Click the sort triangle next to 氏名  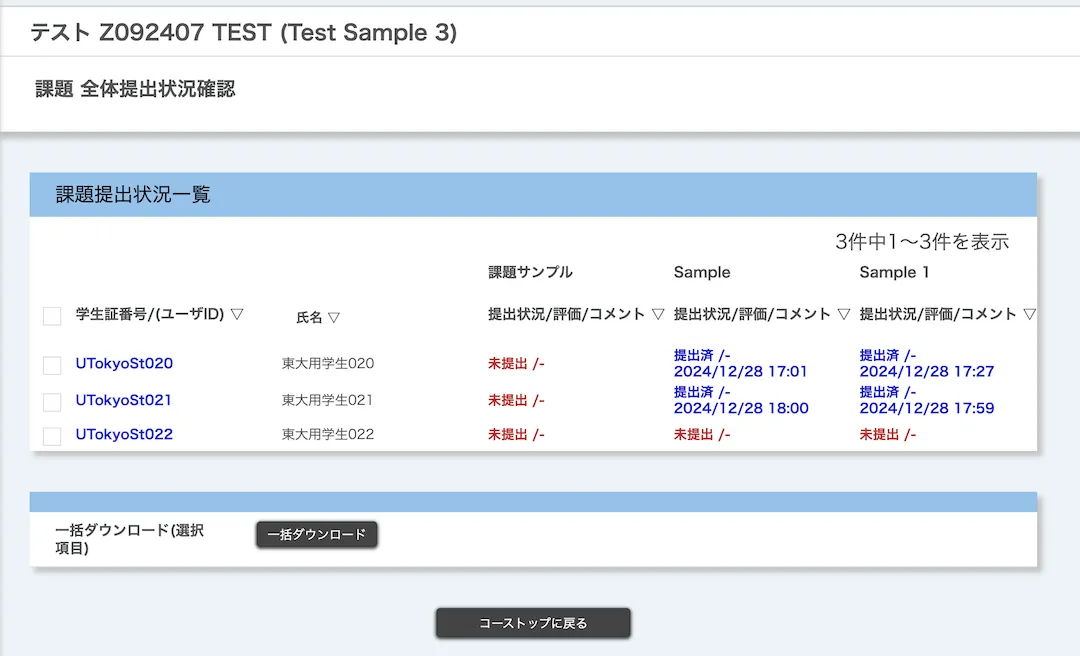[x=334, y=317]
